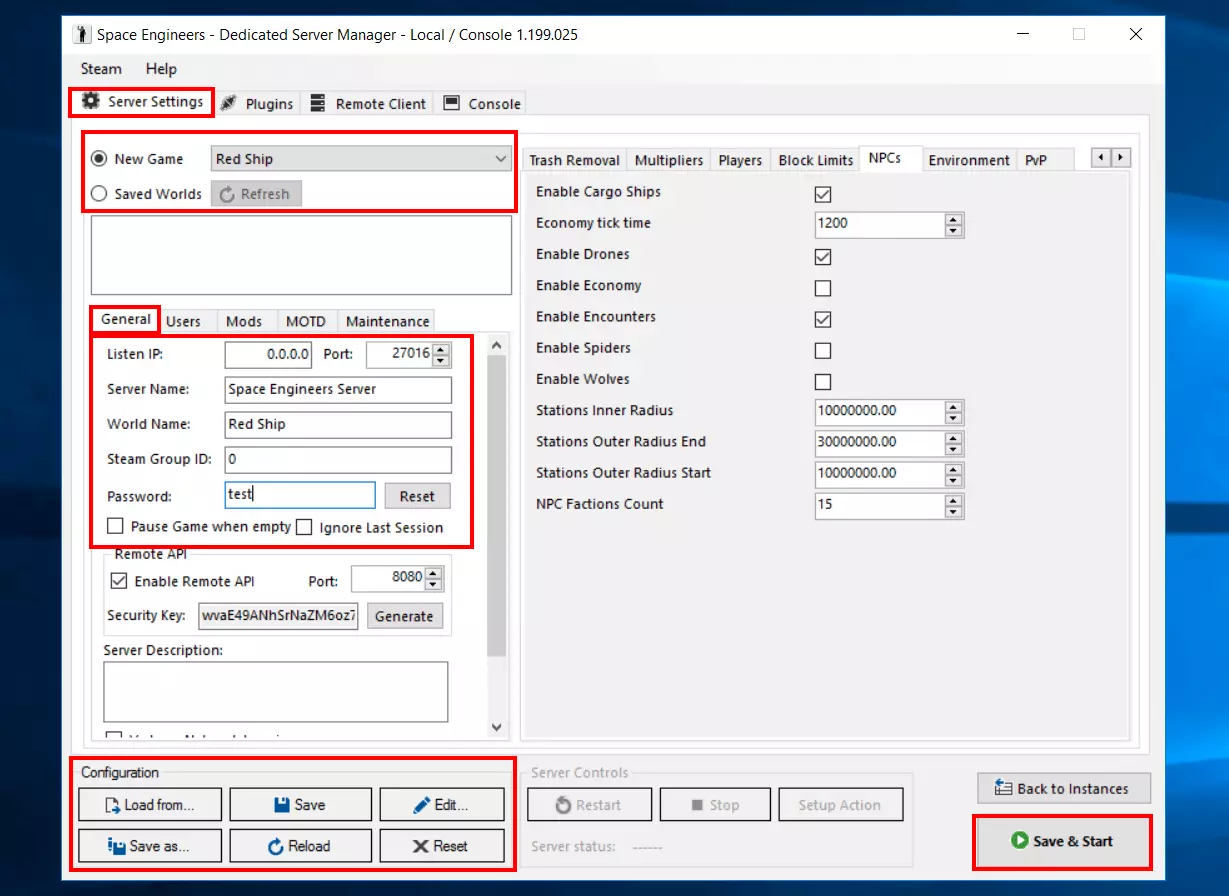Switch to Block Limits tab

[816, 160]
